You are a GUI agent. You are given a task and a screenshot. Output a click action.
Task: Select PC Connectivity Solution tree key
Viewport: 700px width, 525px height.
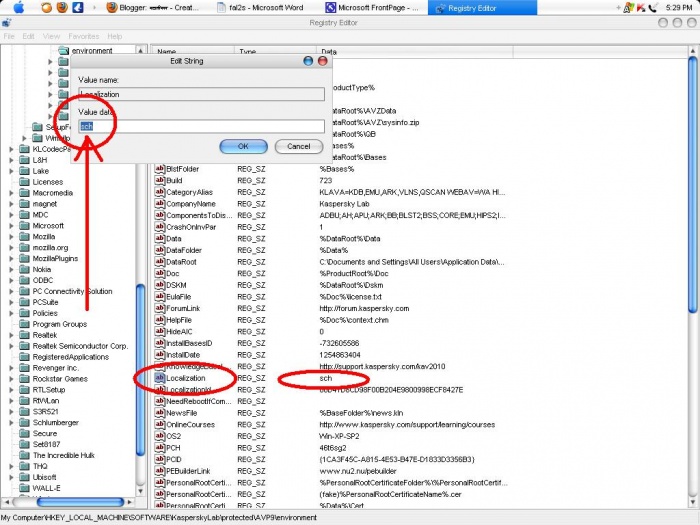(72, 291)
